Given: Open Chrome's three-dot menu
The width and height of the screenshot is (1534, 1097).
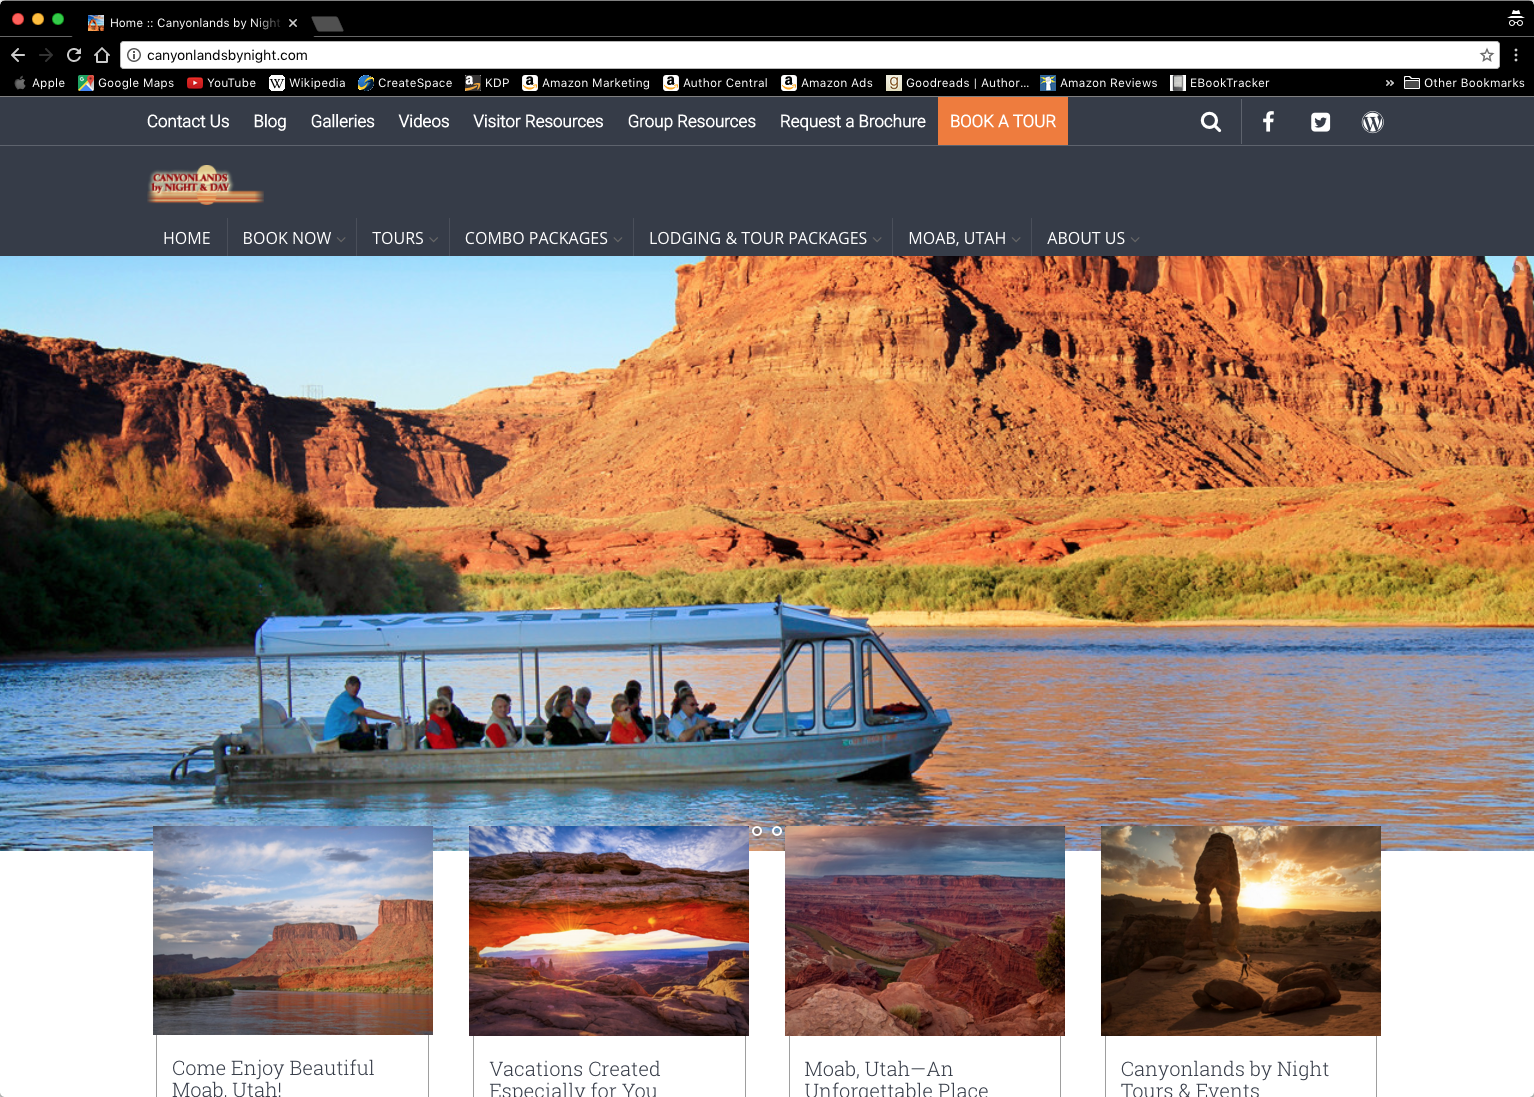Looking at the screenshot, I should (1516, 55).
